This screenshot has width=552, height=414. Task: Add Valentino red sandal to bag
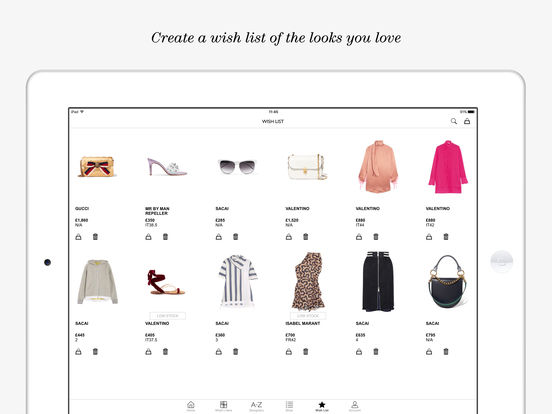pos(149,352)
